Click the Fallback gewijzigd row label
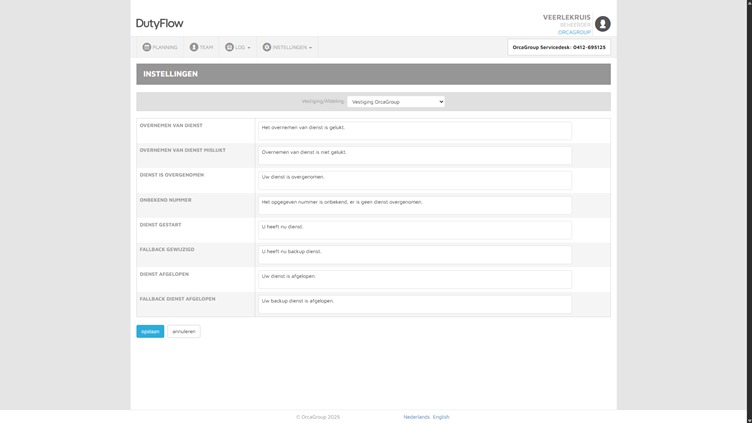The image size is (752, 423). coord(167,249)
